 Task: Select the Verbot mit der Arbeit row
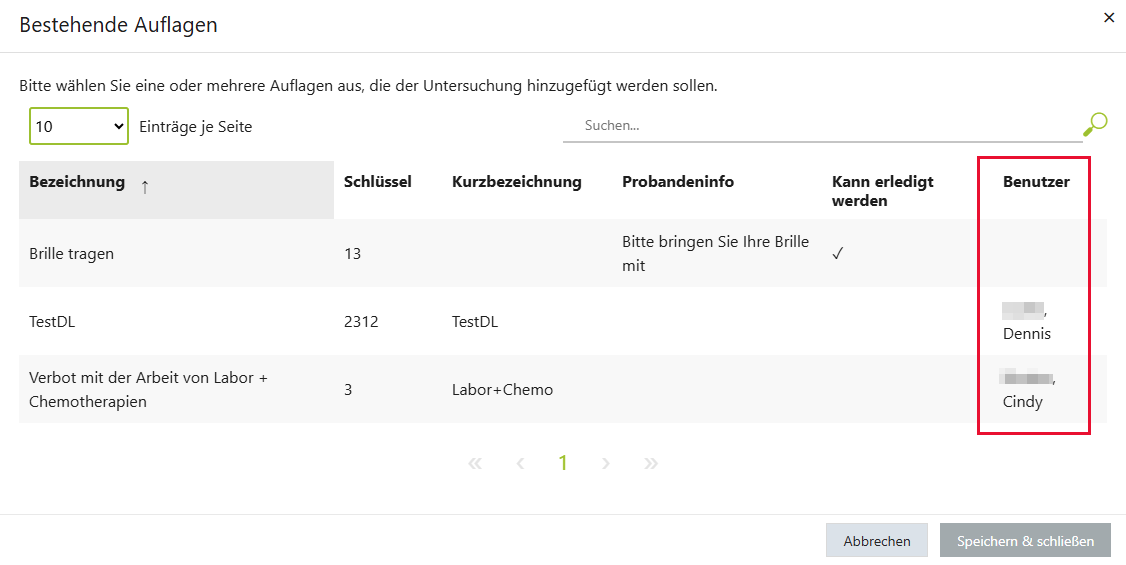tap(563, 389)
